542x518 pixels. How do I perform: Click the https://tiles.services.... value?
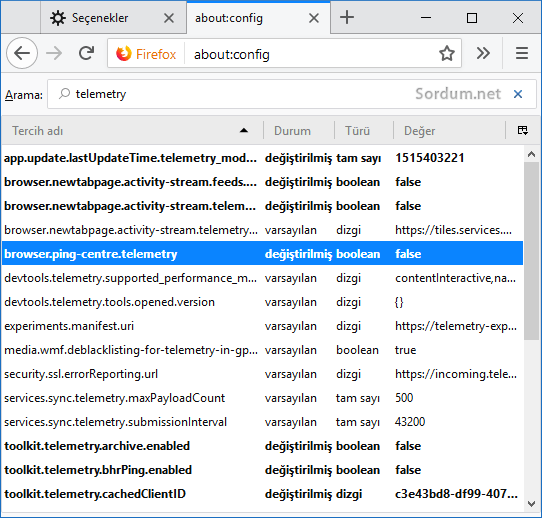453,230
